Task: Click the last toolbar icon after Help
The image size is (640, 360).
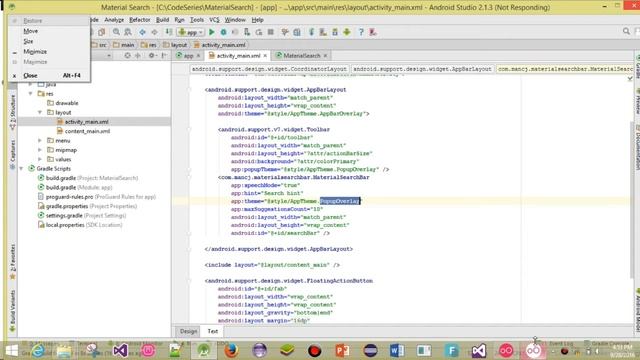Action: coord(373,32)
